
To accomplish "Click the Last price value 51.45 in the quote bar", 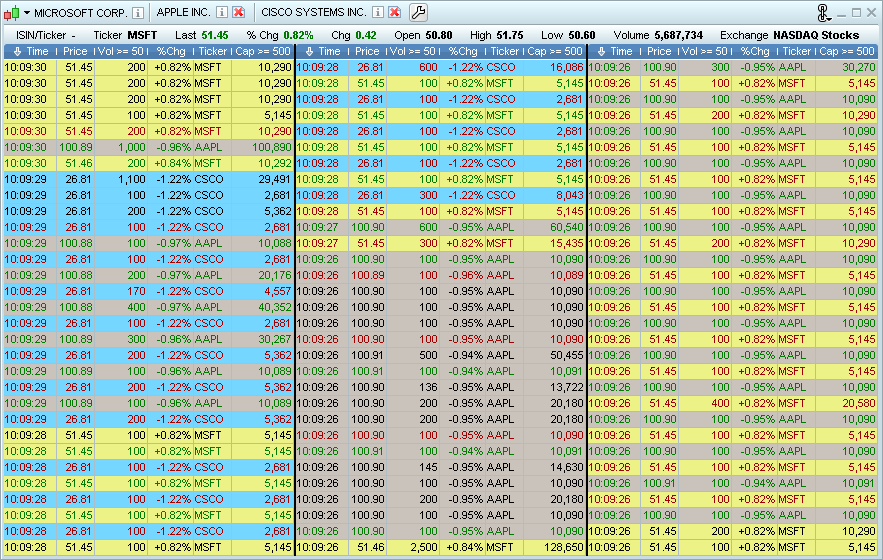I will tap(215, 35).
